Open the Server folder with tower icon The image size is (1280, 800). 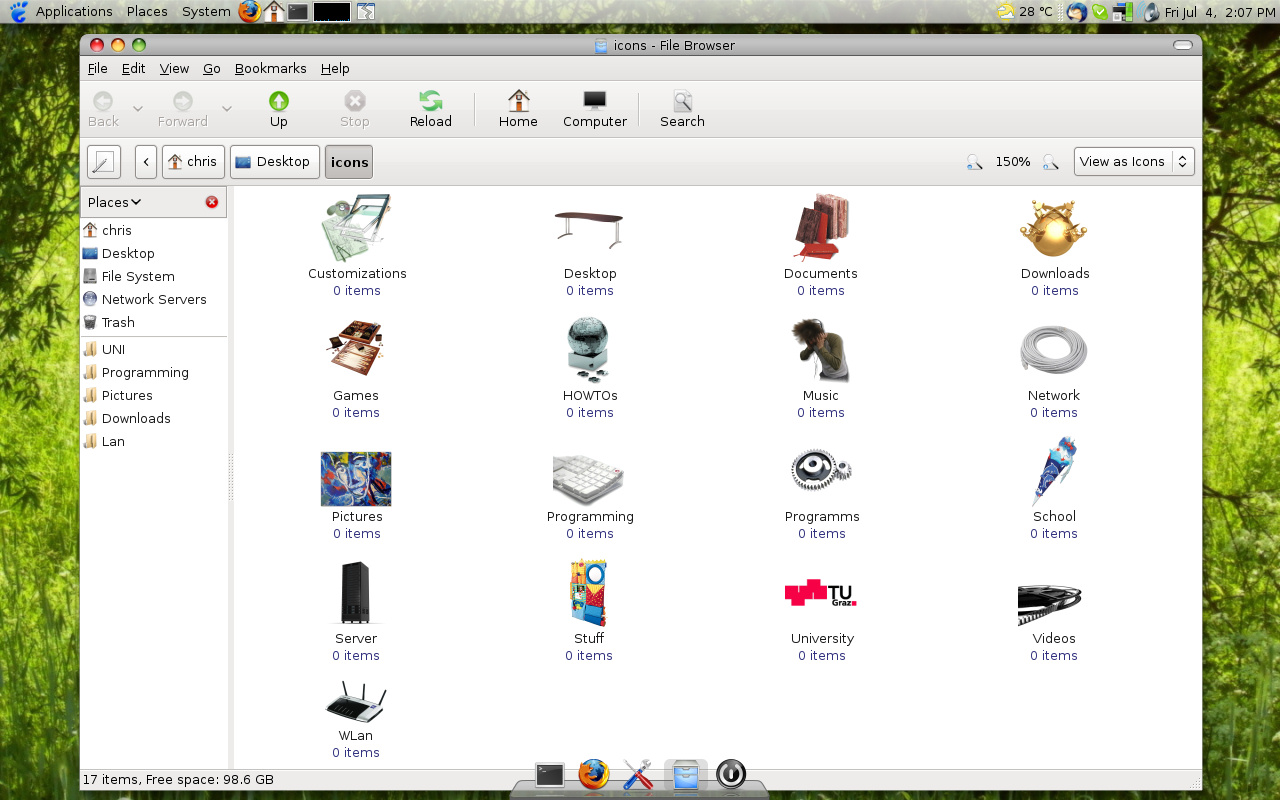[356, 593]
